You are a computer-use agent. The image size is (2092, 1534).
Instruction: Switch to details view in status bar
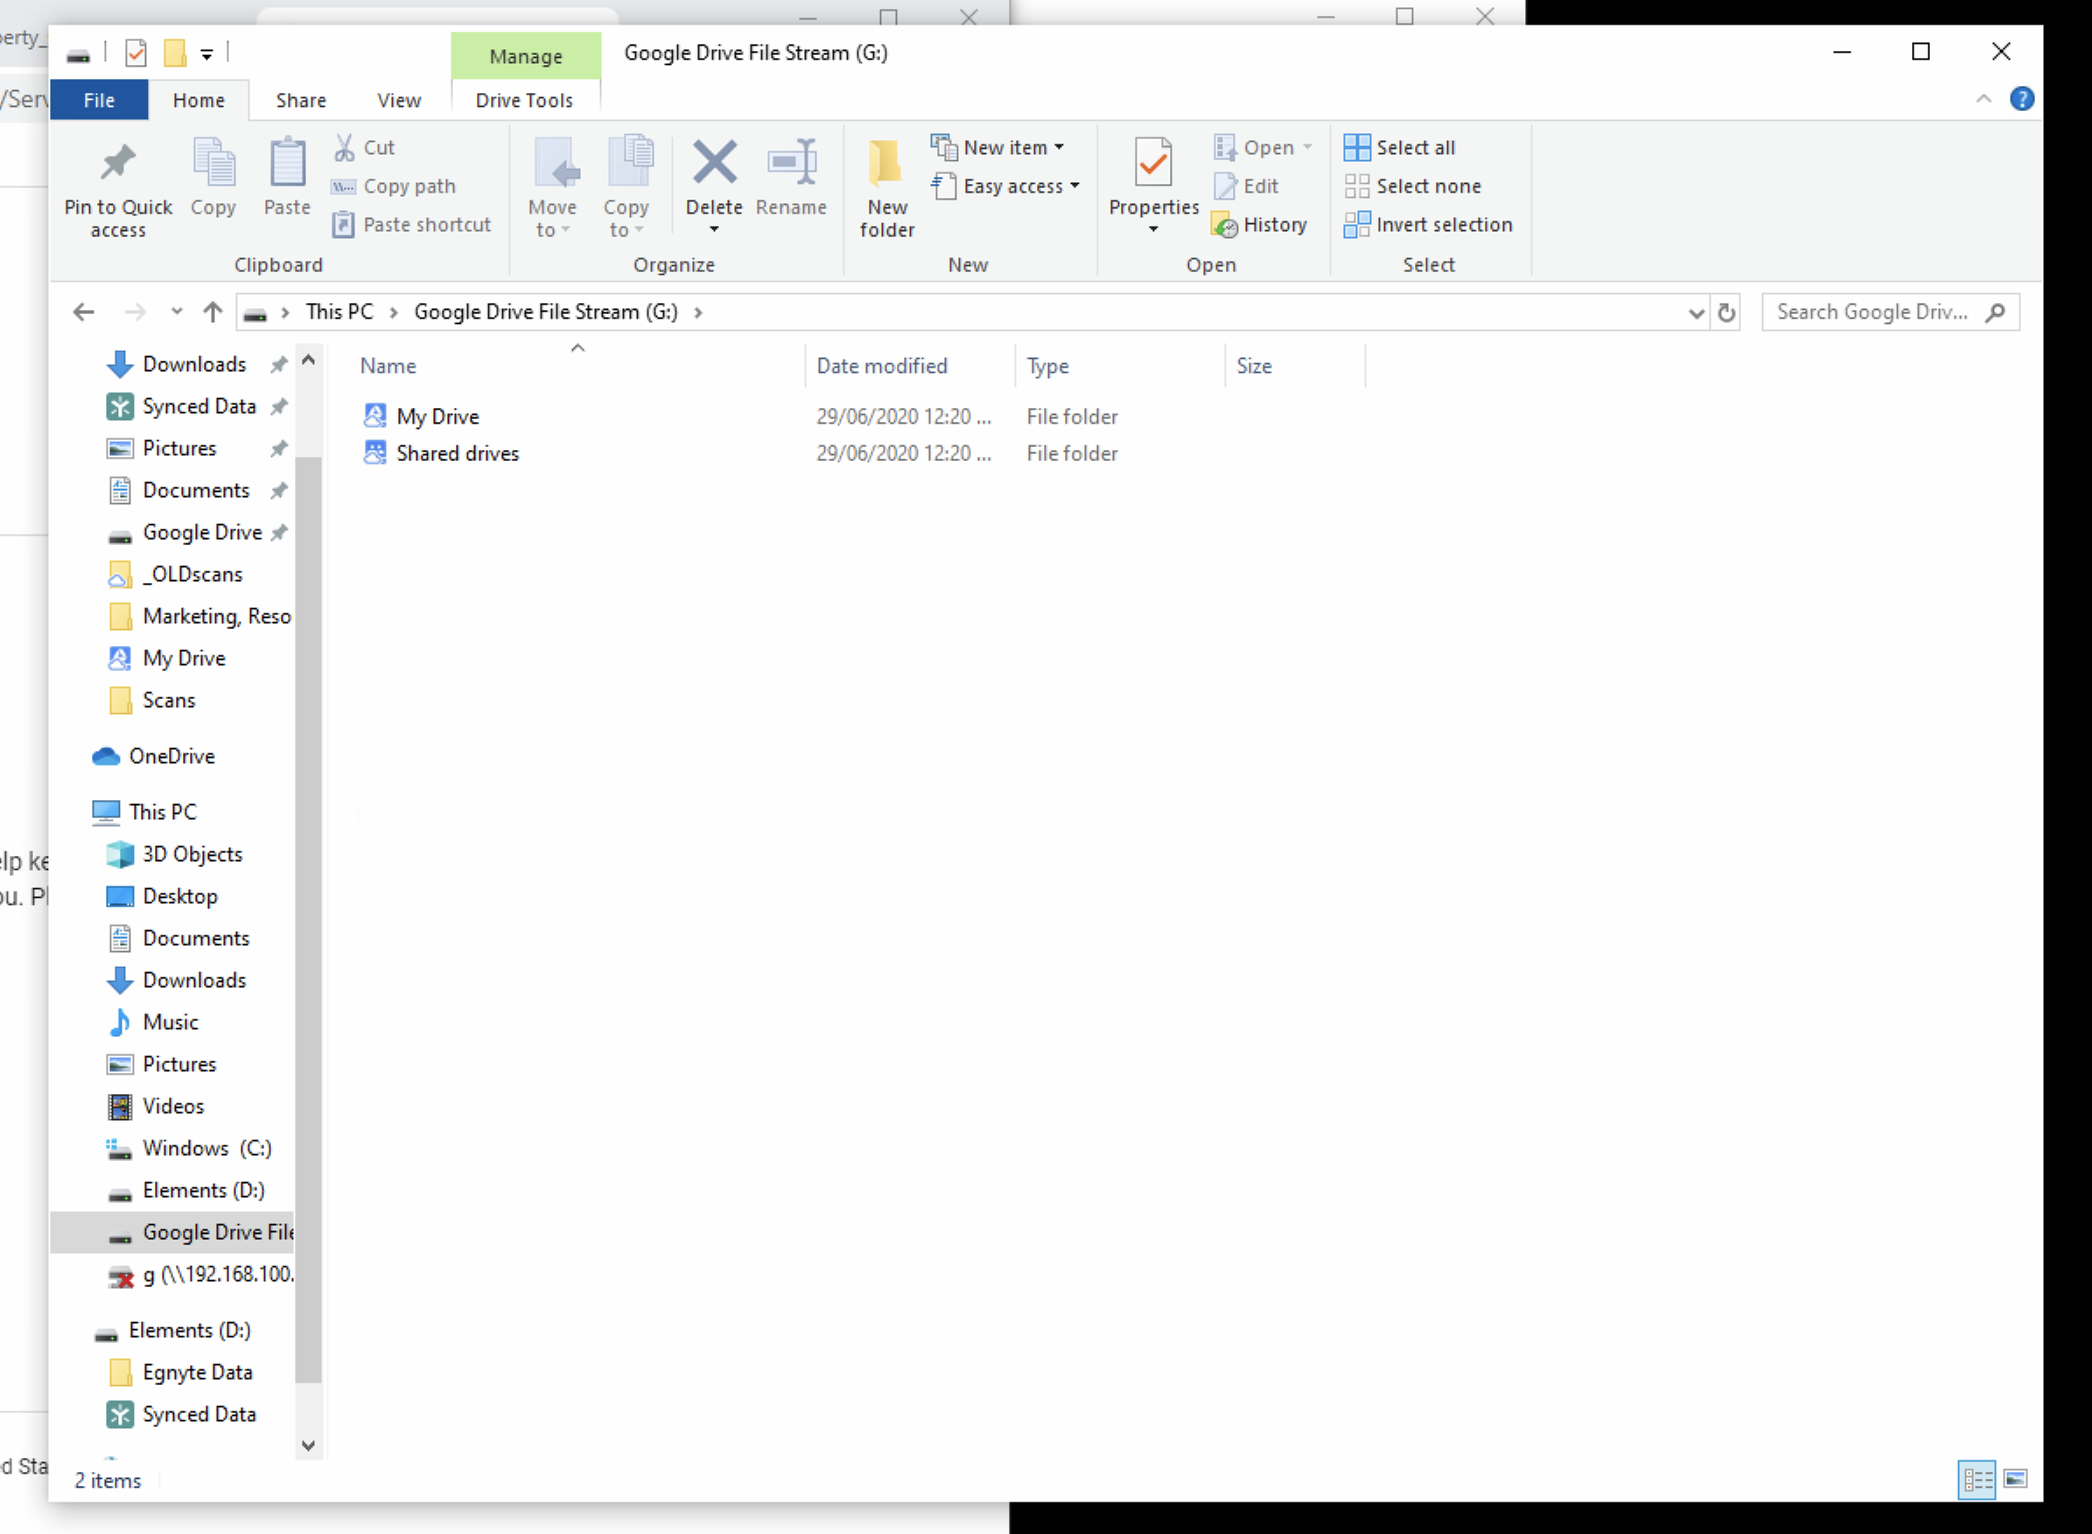1977,1479
